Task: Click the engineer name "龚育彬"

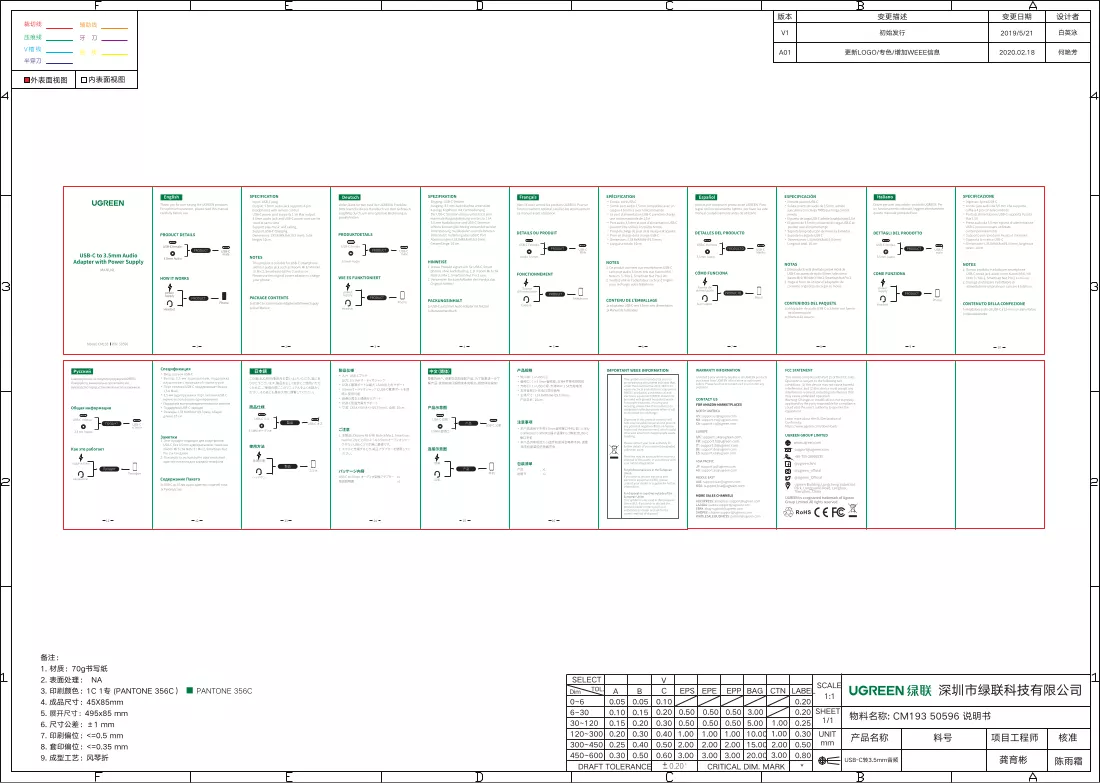Action: click(1013, 760)
